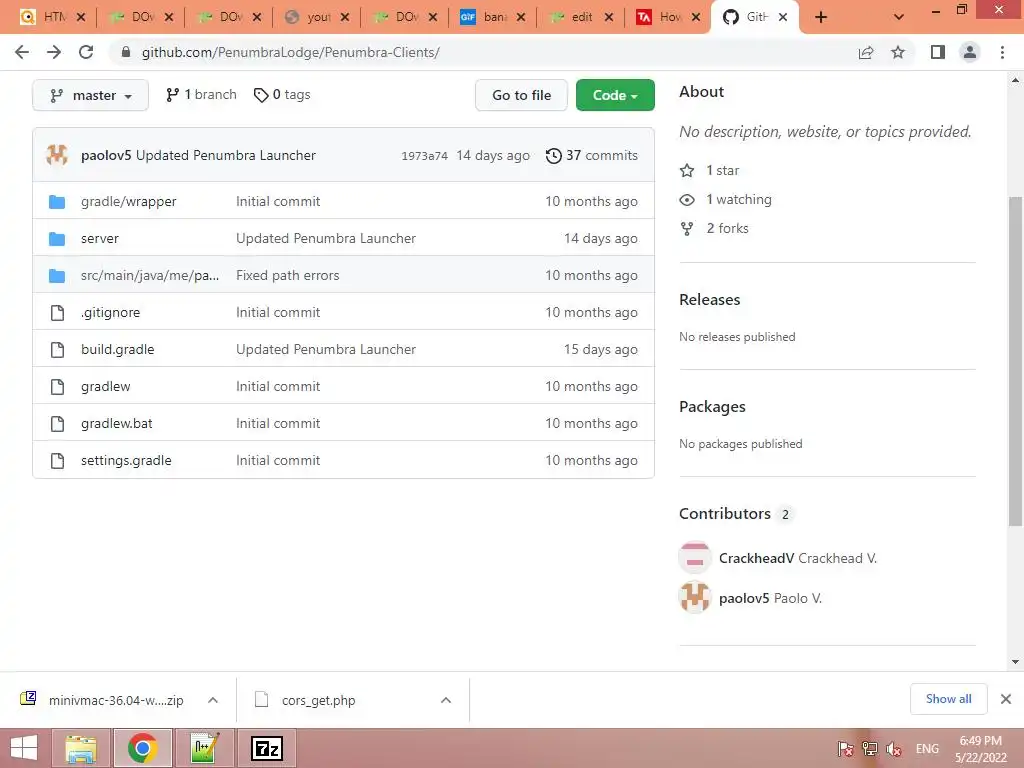
Task: Click the ENG language indicator
Action: (927, 749)
